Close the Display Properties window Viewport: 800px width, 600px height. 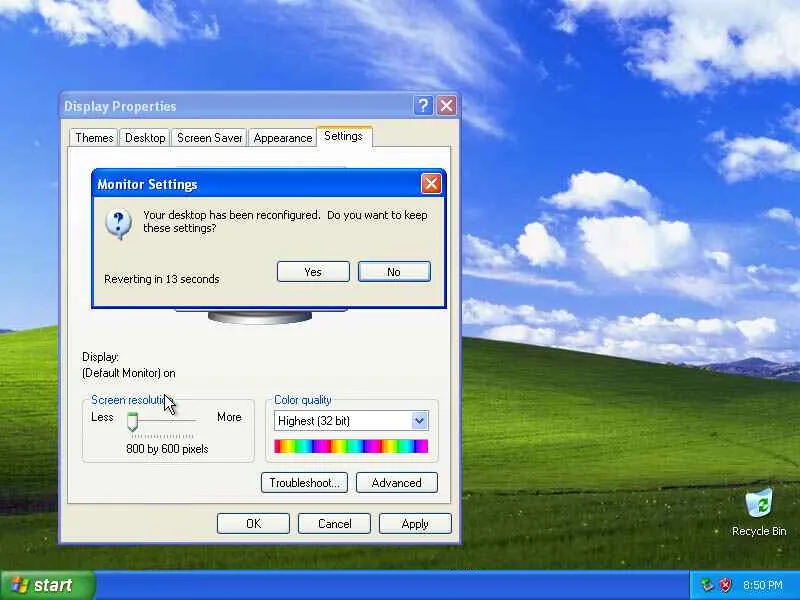[x=446, y=106]
